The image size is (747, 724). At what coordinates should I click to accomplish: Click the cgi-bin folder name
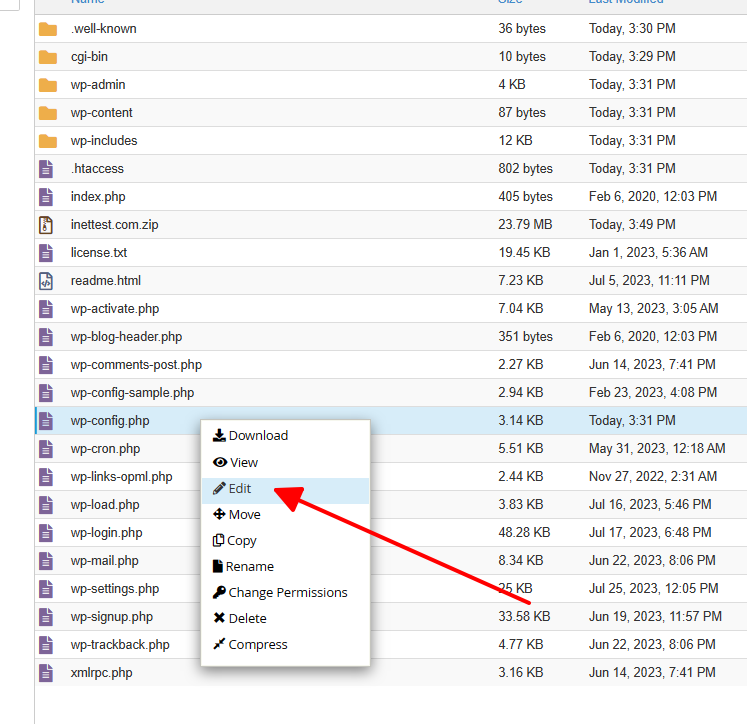(x=89, y=57)
